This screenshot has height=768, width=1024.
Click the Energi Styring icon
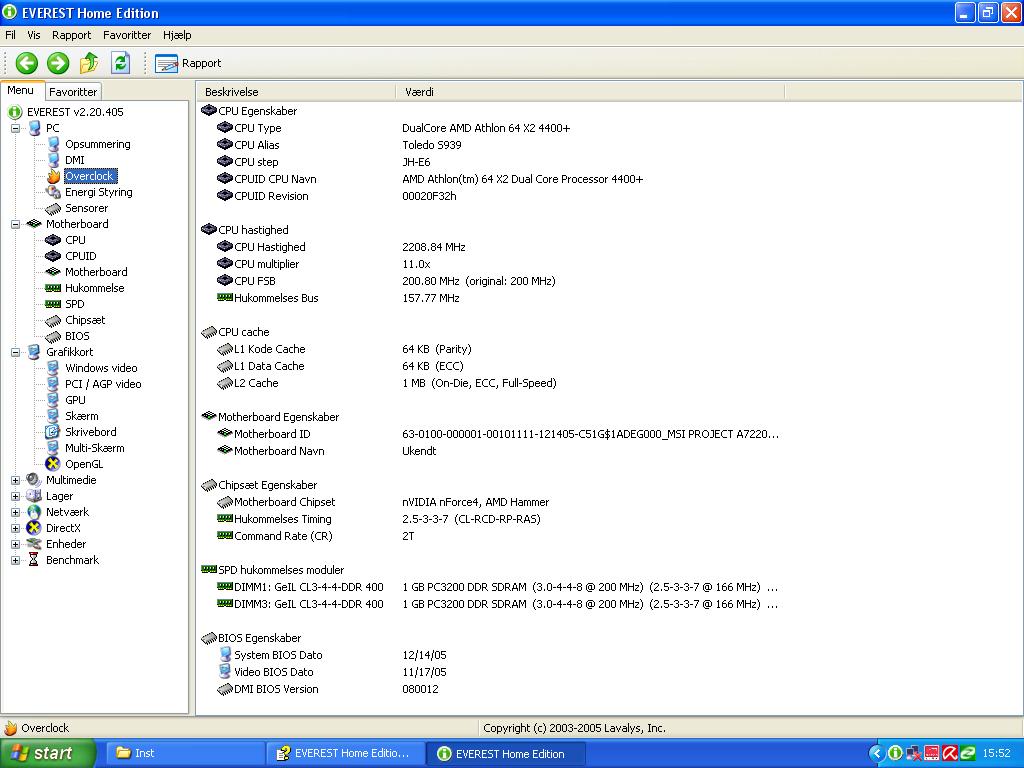pyautogui.click(x=53, y=192)
